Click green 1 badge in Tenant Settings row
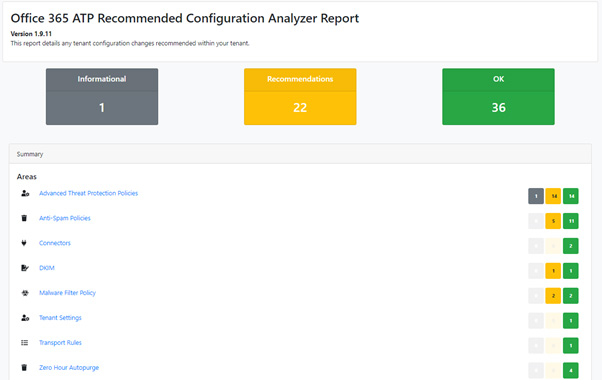The image size is (602, 380). pos(571,321)
